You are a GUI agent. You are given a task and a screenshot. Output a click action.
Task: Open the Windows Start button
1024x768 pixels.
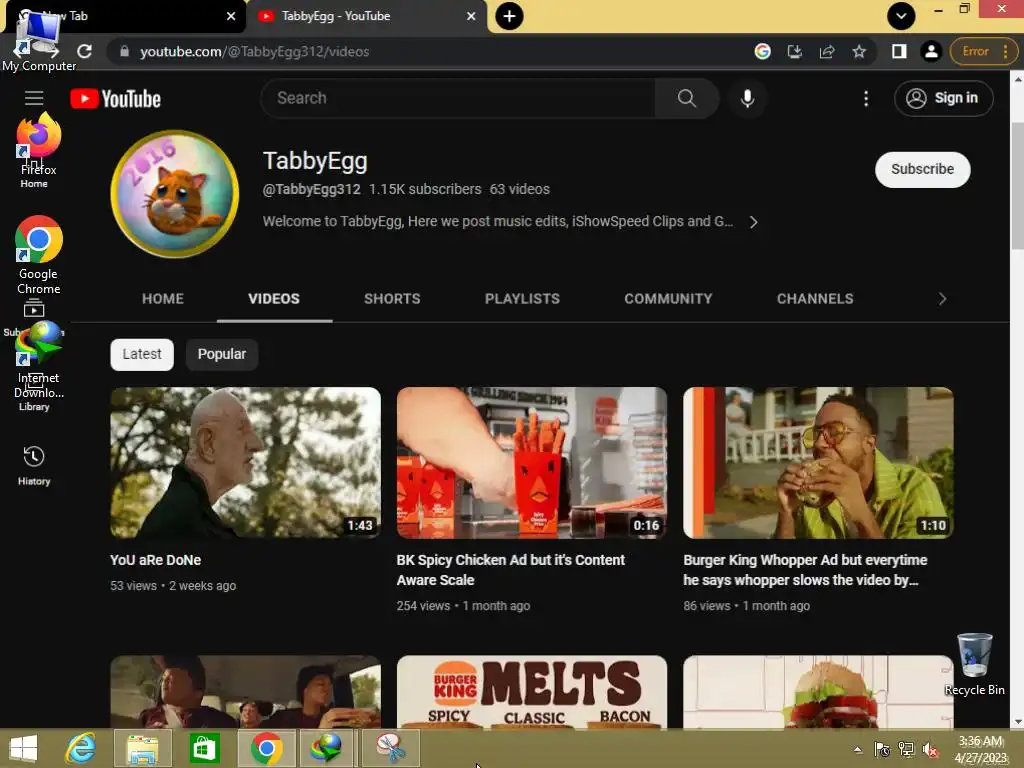[24, 748]
